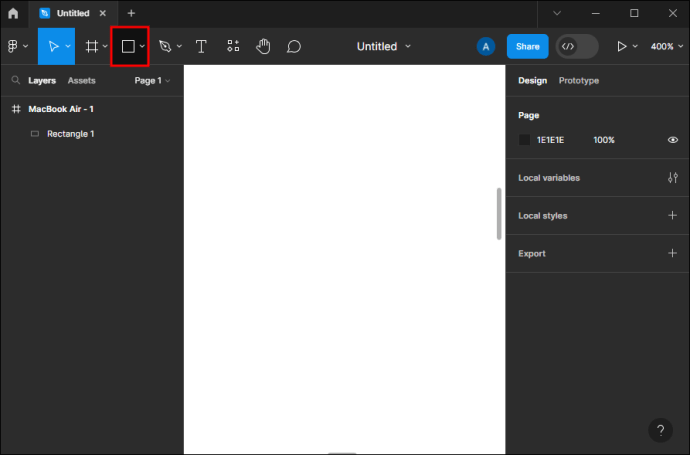The height and width of the screenshot is (455, 690).
Task: Open local variables settings icon
Action: 672,178
